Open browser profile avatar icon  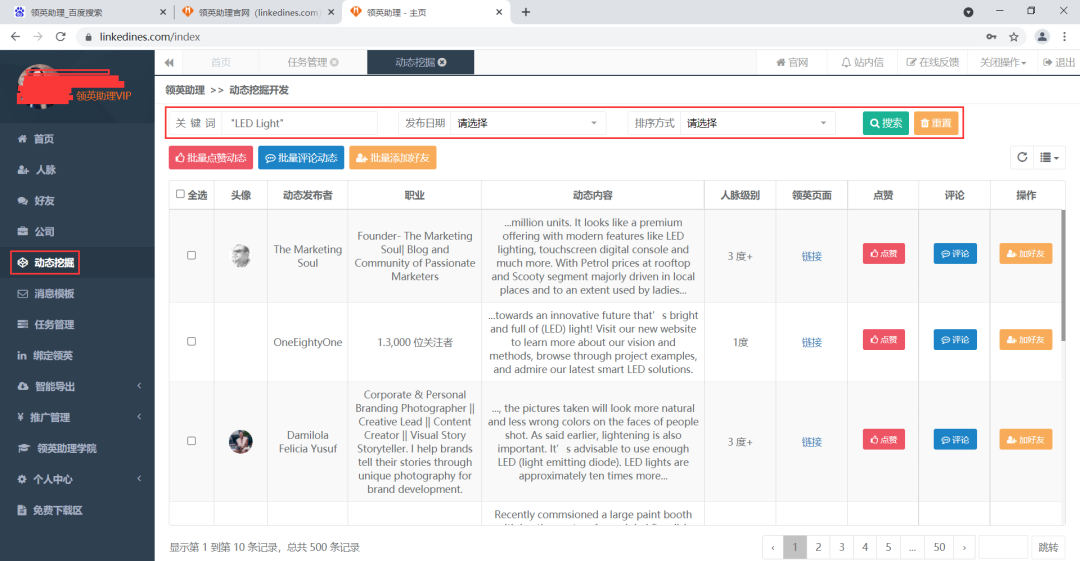tap(1042, 37)
